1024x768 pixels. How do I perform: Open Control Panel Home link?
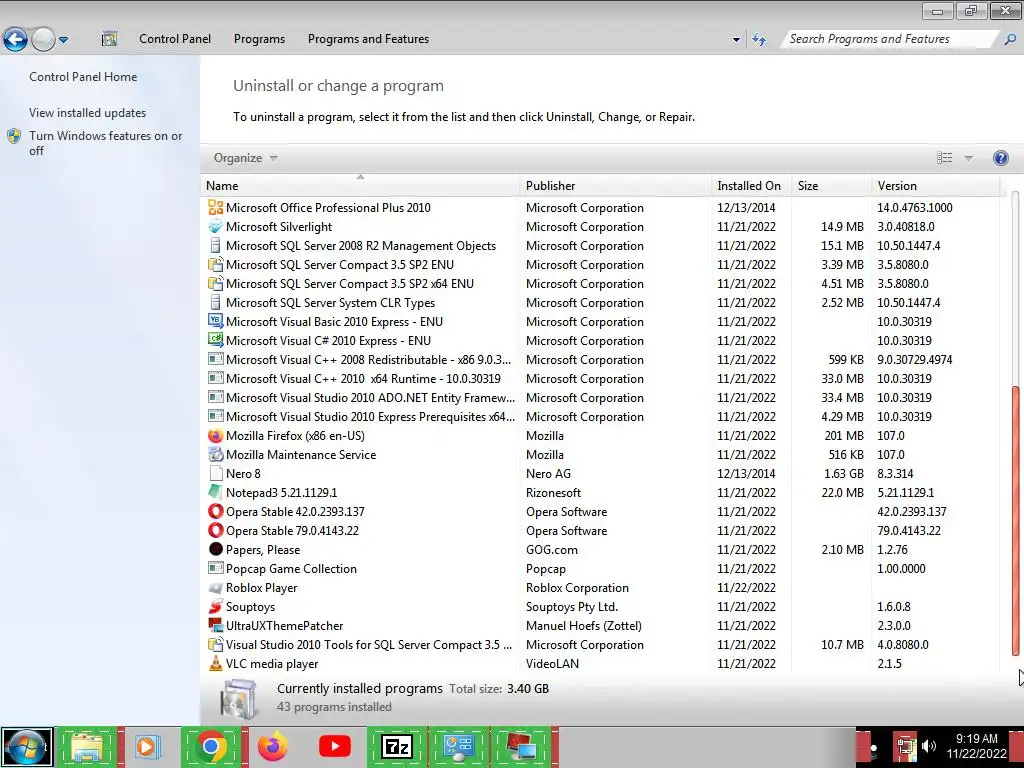83,77
